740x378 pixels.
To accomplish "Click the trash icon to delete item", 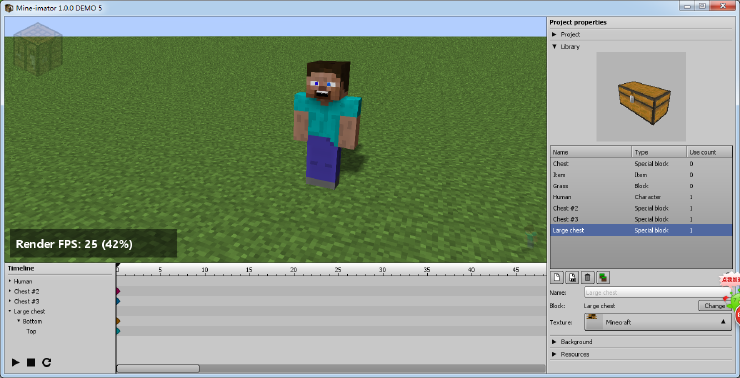I will point(587,277).
